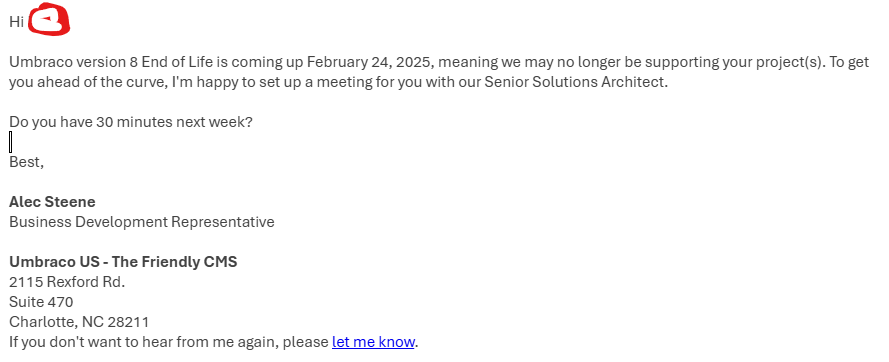The height and width of the screenshot is (362, 889).
Task: Click the "Business Development Representative" title line
Action: [x=142, y=222]
